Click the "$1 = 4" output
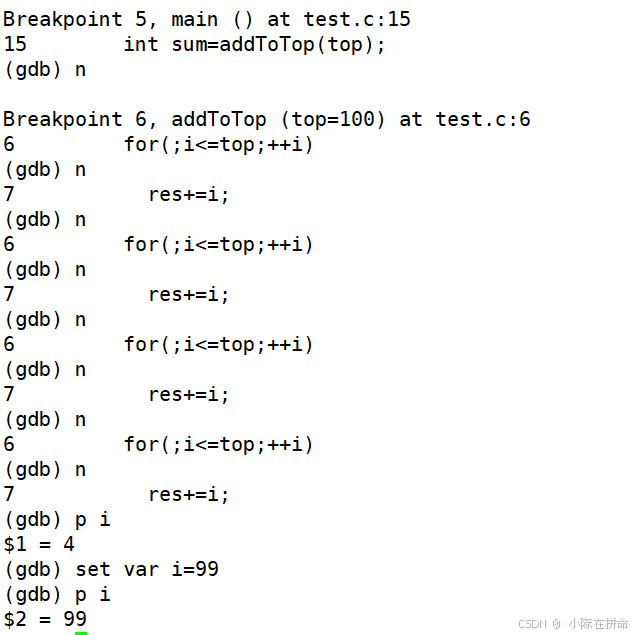The image size is (642, 635). (39, 544)
